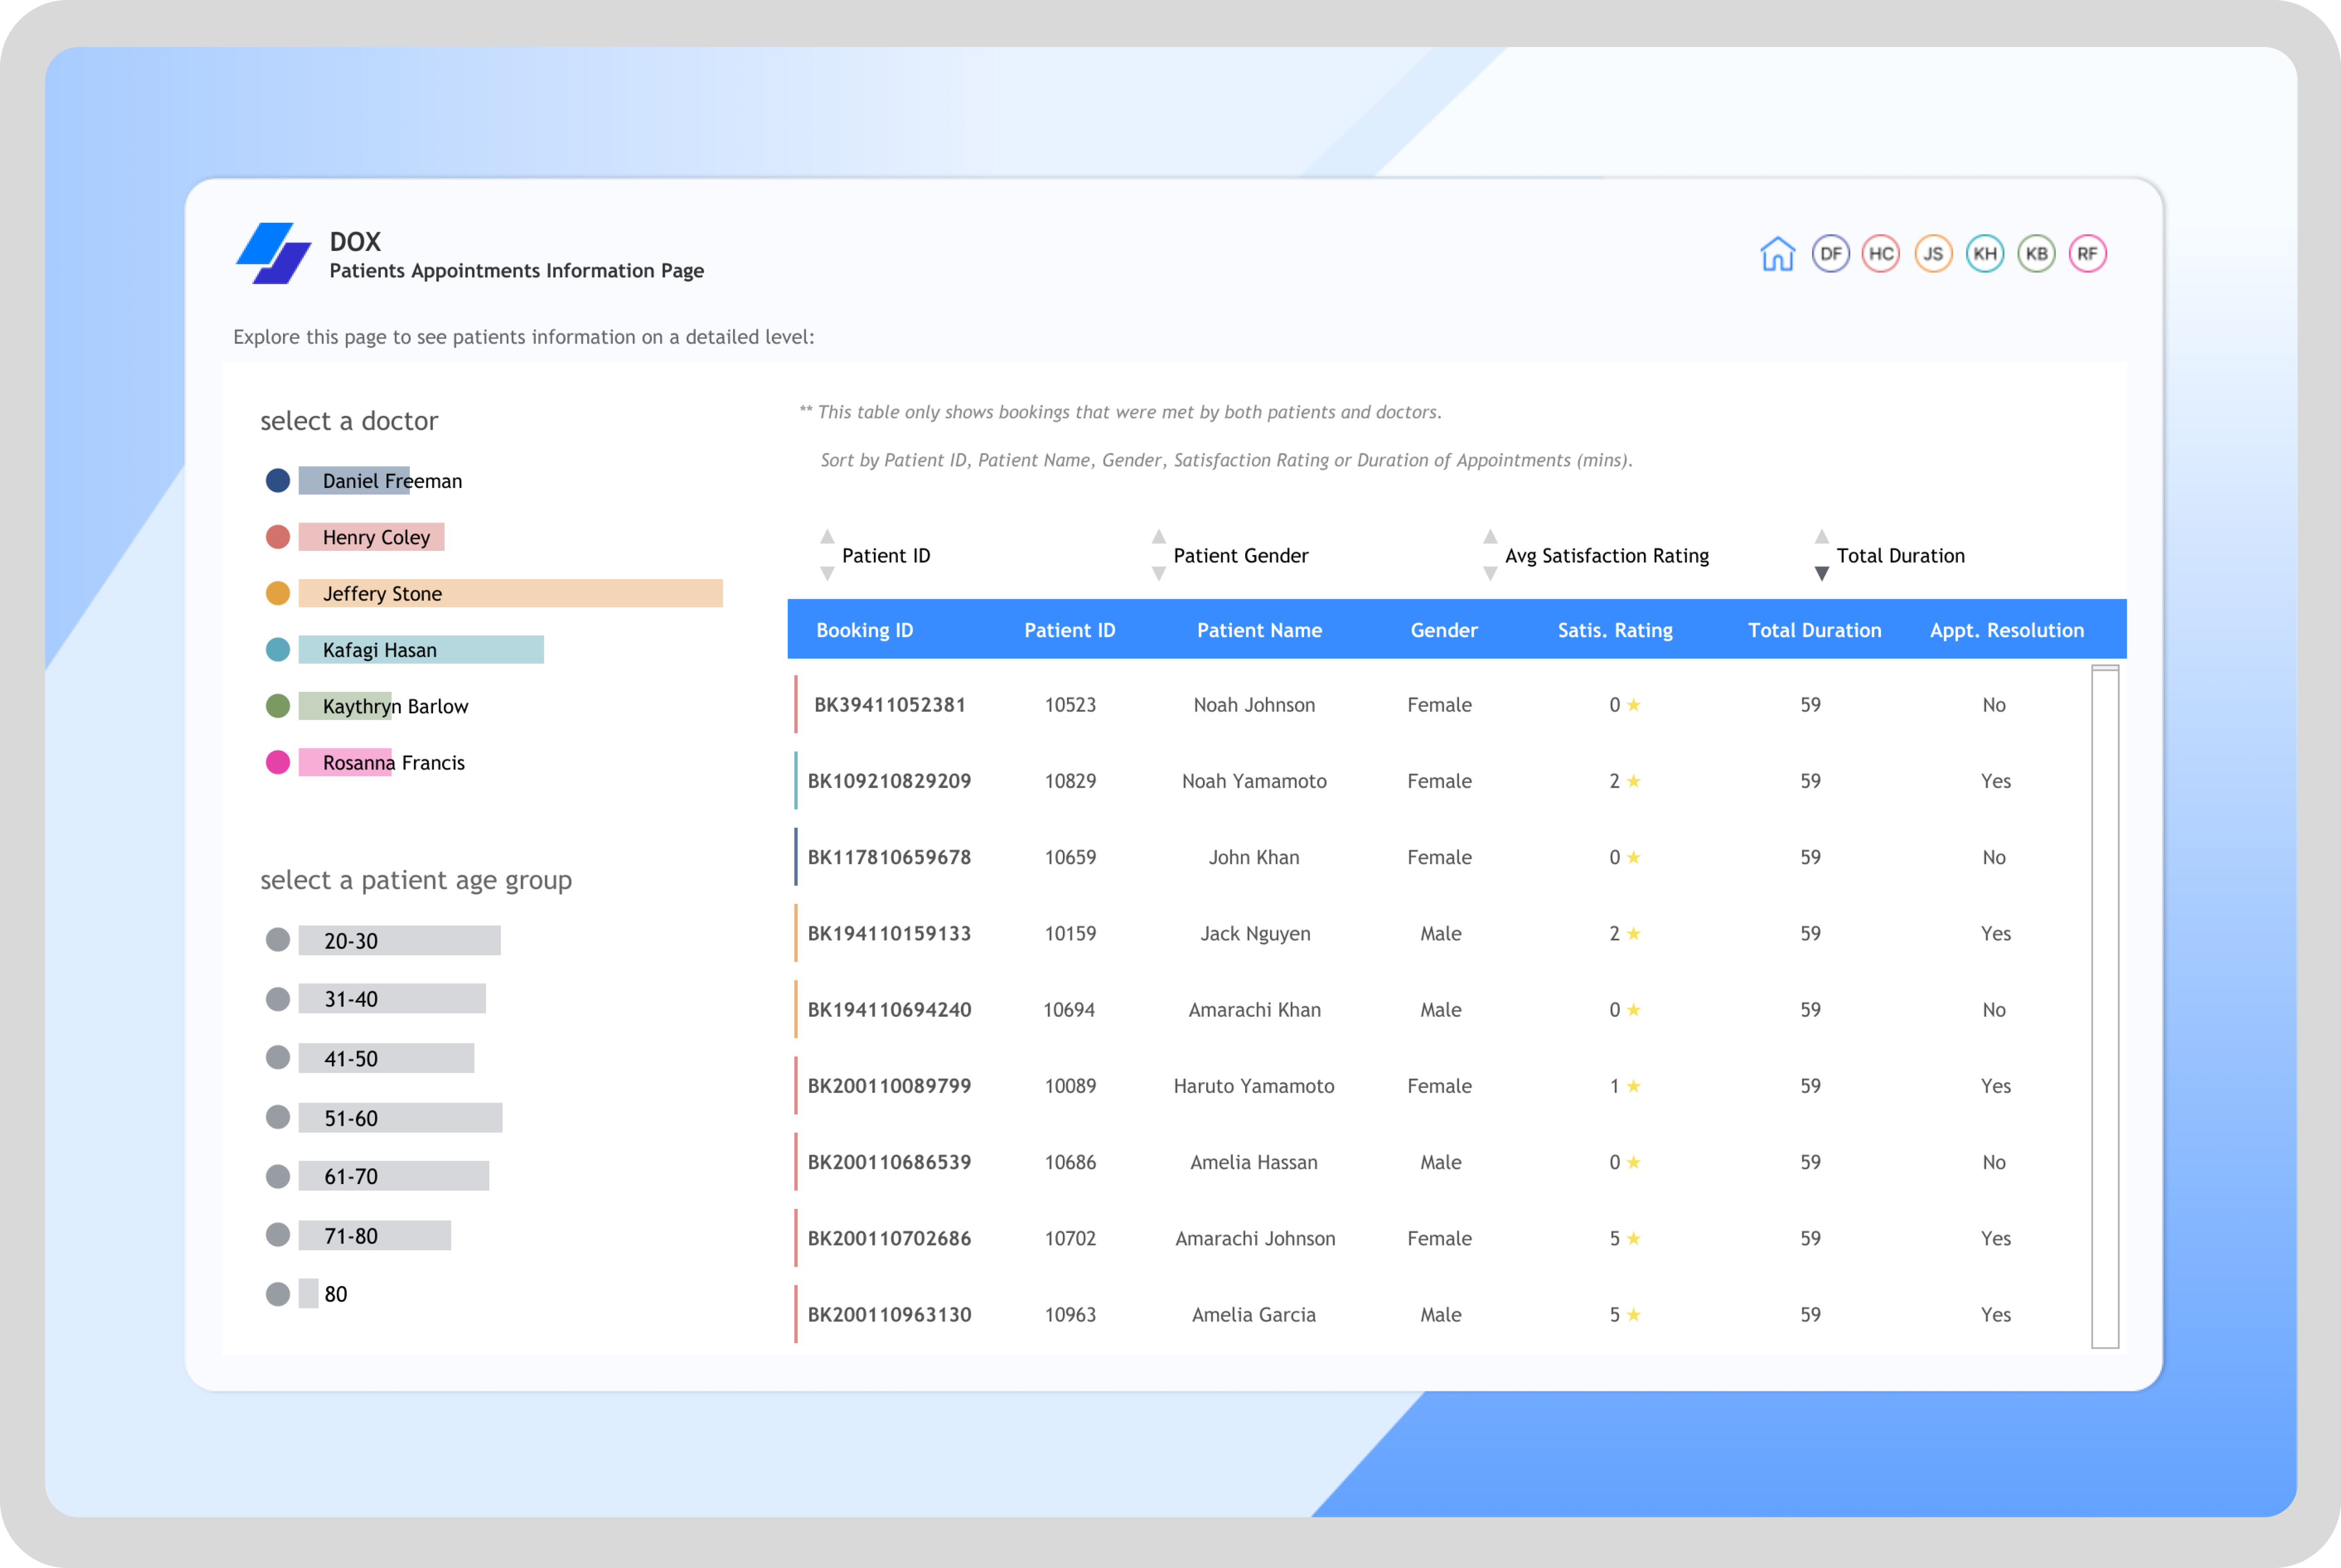
Task: Select the 71-80 age group dot
Action: [x=278, y=1235]
